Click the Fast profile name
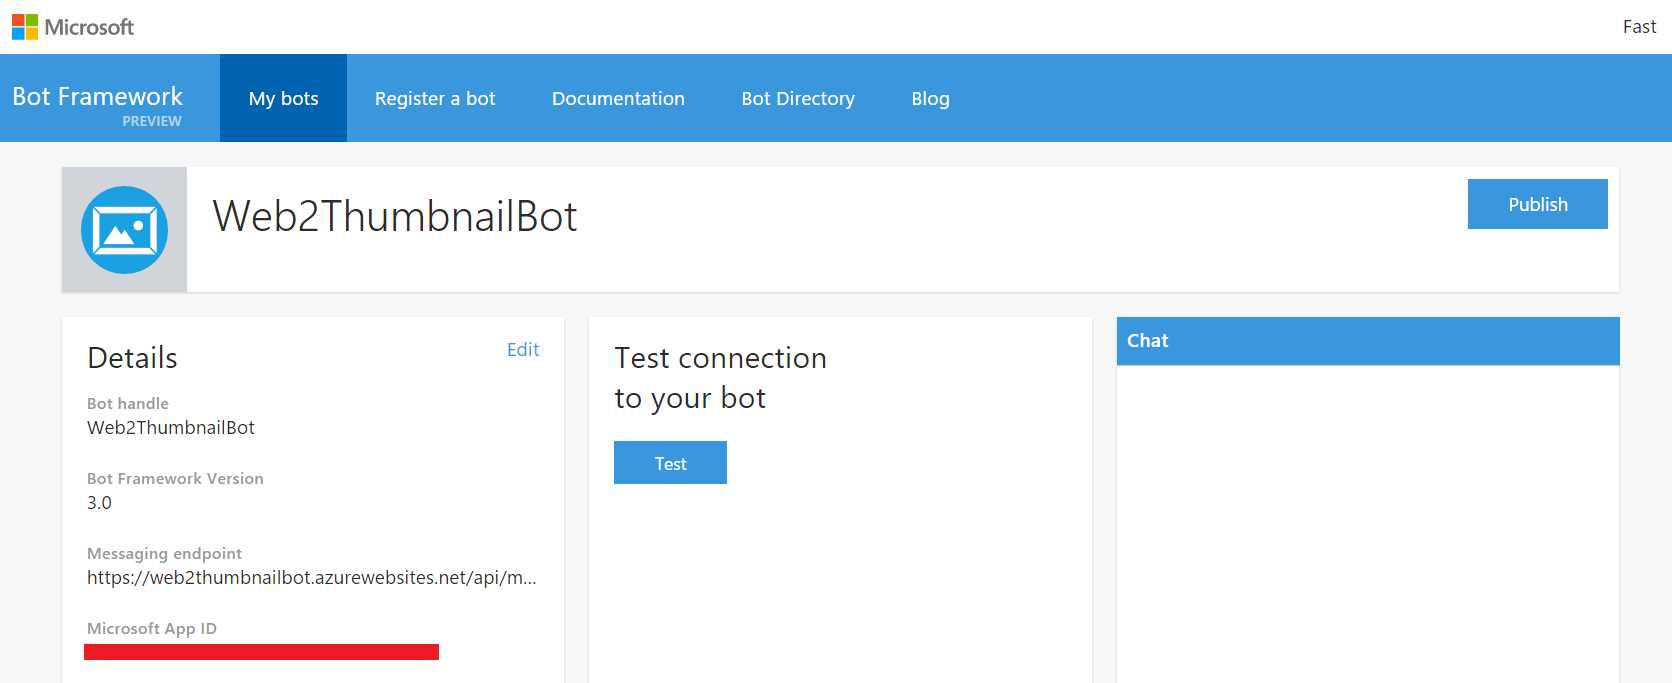The height and width of the screenshot is (683, 1672). [x=1639, y=27]
